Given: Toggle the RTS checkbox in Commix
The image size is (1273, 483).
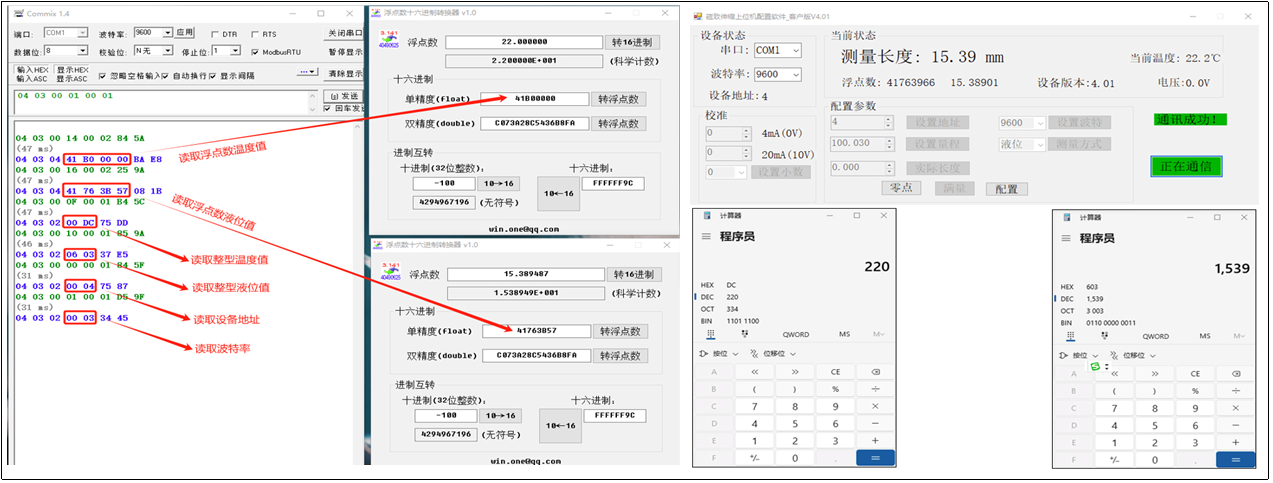Looking at the screenshot, I should (256, 33).
